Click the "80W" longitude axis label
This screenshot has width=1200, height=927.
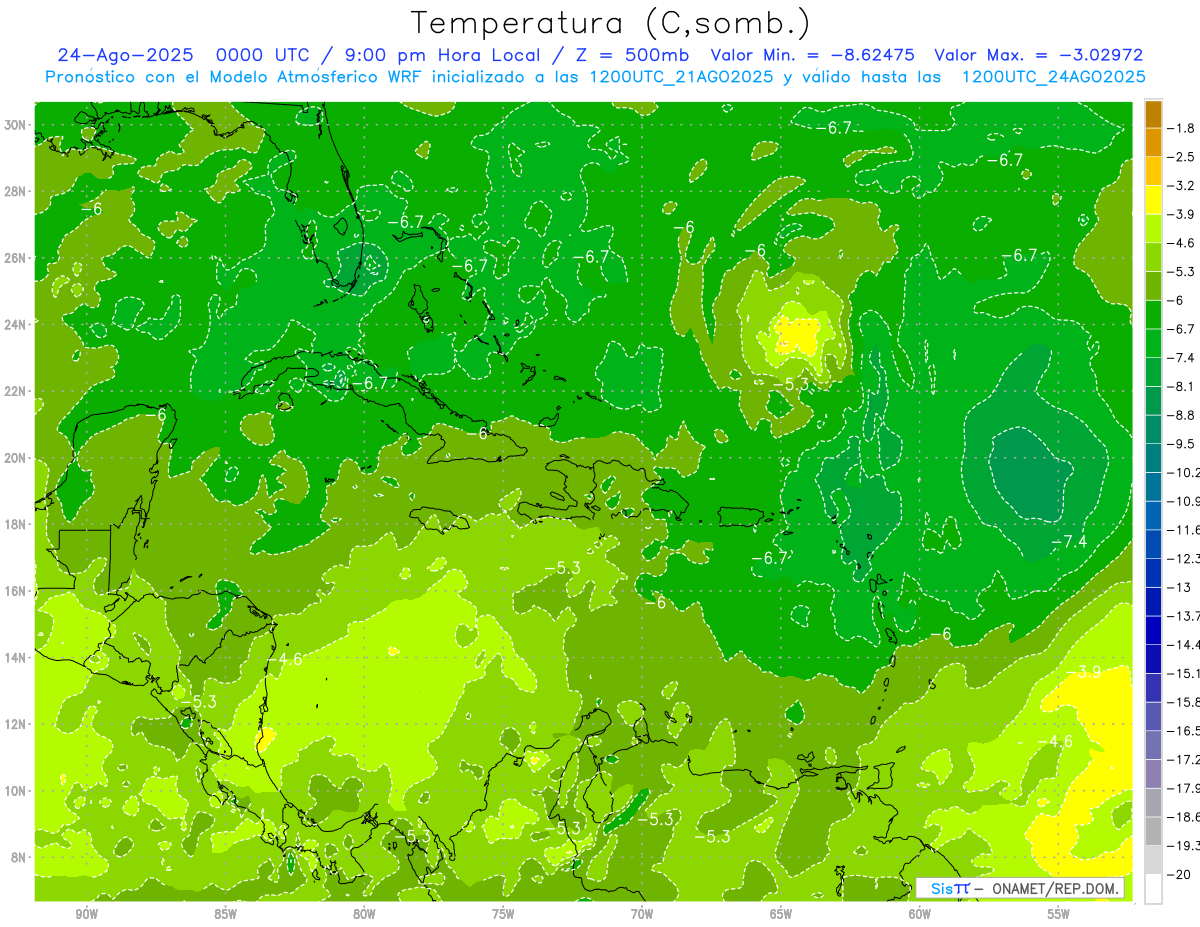(x=364, y=914)
